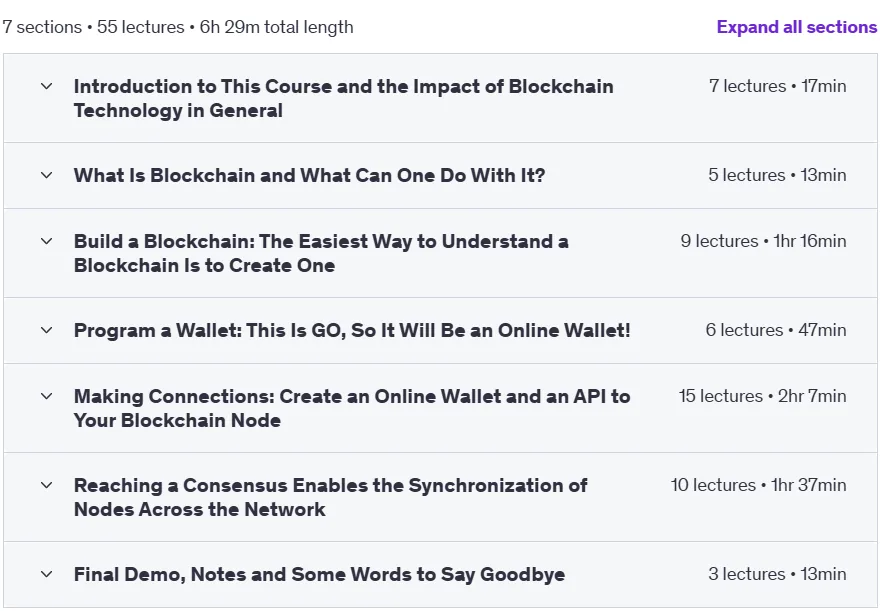880x611 pixels.
Task: Select Program a Wallet section heading
Action: [352, 330]
